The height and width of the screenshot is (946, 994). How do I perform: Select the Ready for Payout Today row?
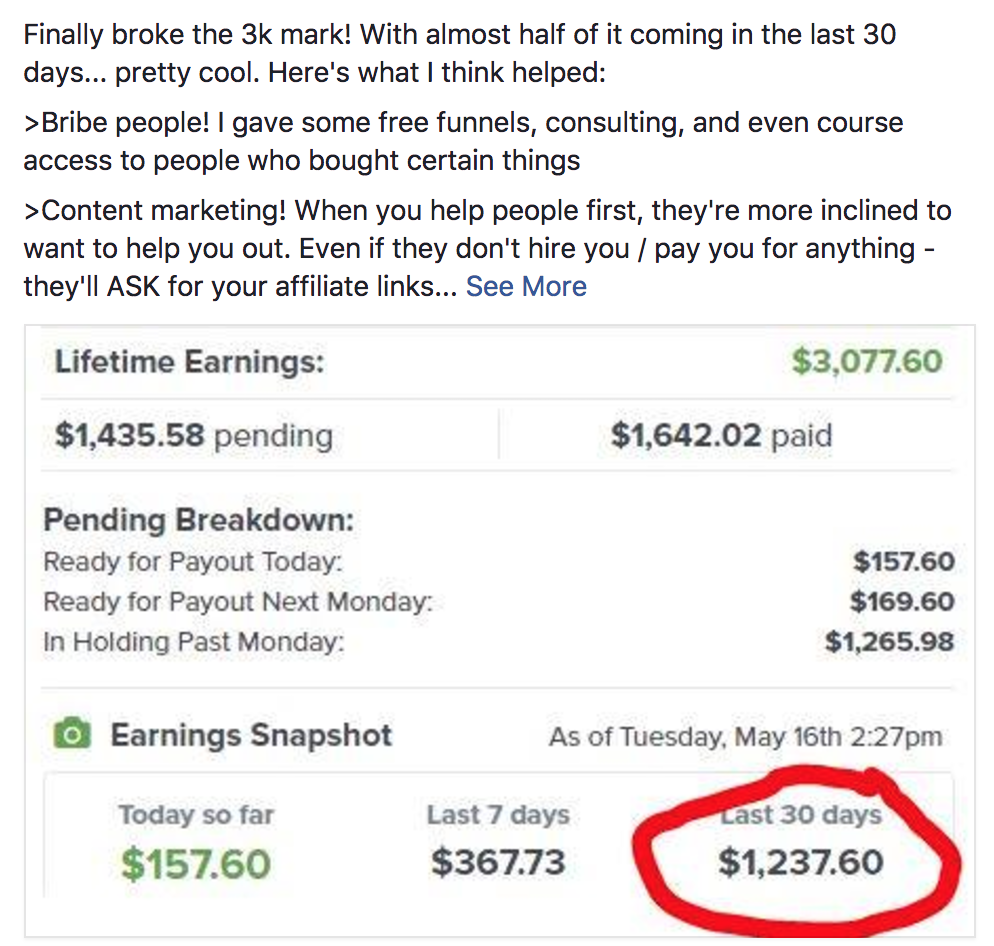(x=192, y=562)
